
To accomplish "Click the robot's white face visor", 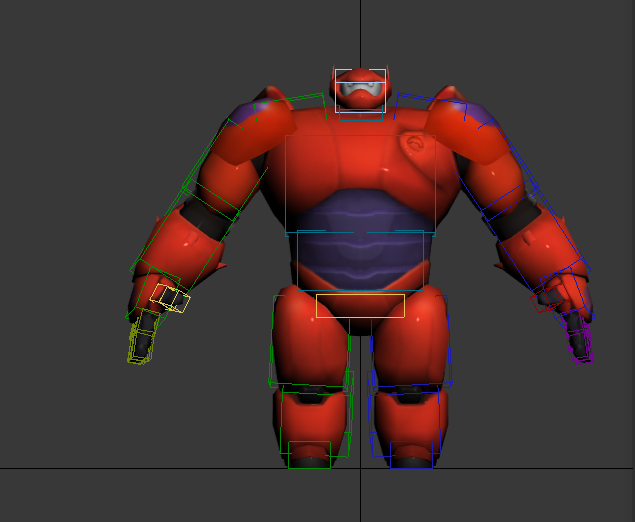I will [360, 92].
